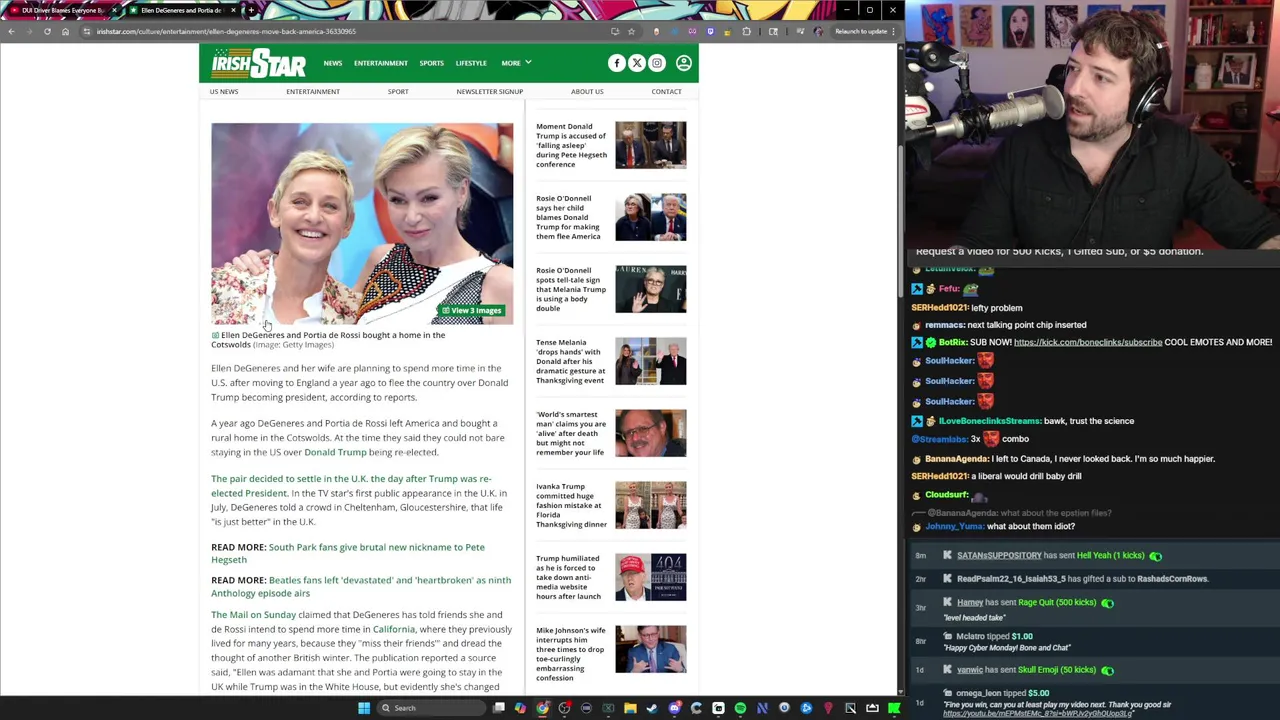Screen dimensions: 1280x720
Task: Expand the More dropdown in navigation
Action: [516, 63]
